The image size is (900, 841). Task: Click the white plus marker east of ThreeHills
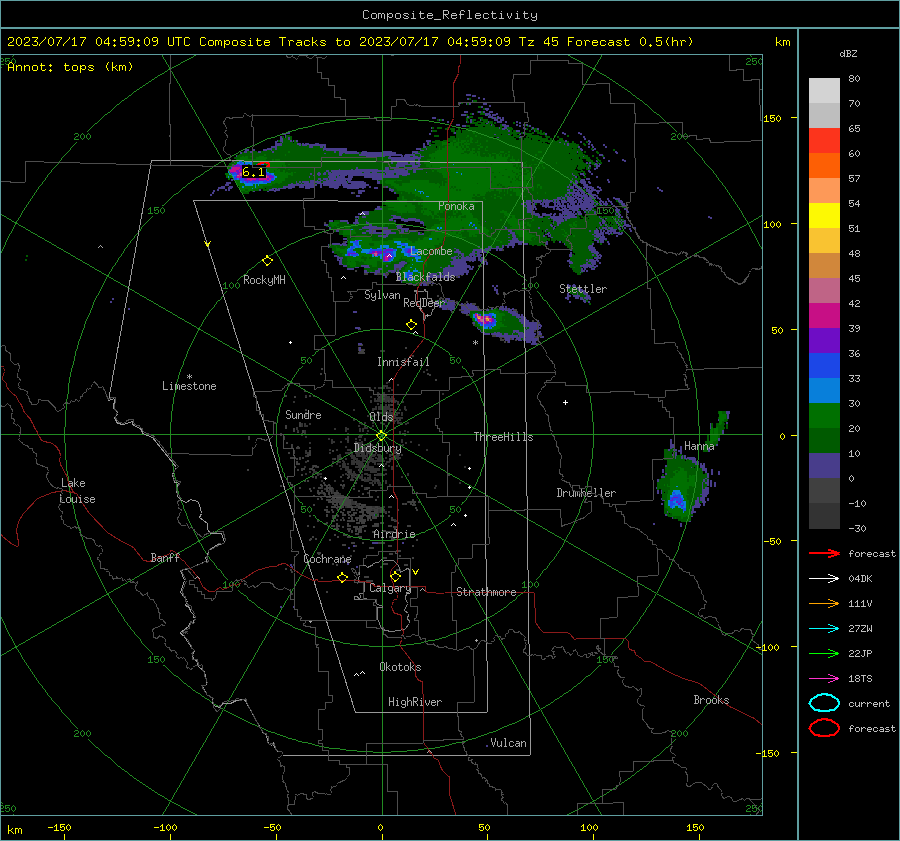tap(565, 402)
